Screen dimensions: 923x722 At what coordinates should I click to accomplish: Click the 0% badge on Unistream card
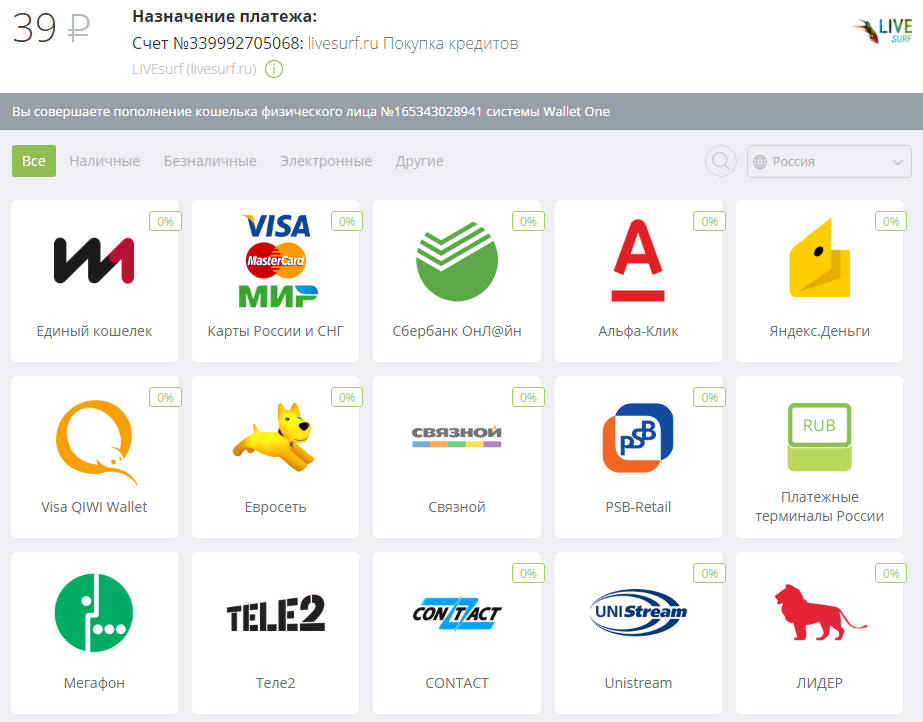(709, 573)
